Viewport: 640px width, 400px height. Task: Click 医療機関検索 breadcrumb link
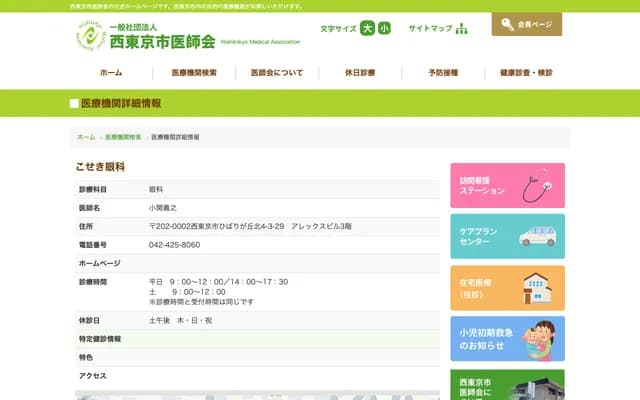tap(123, 136)
